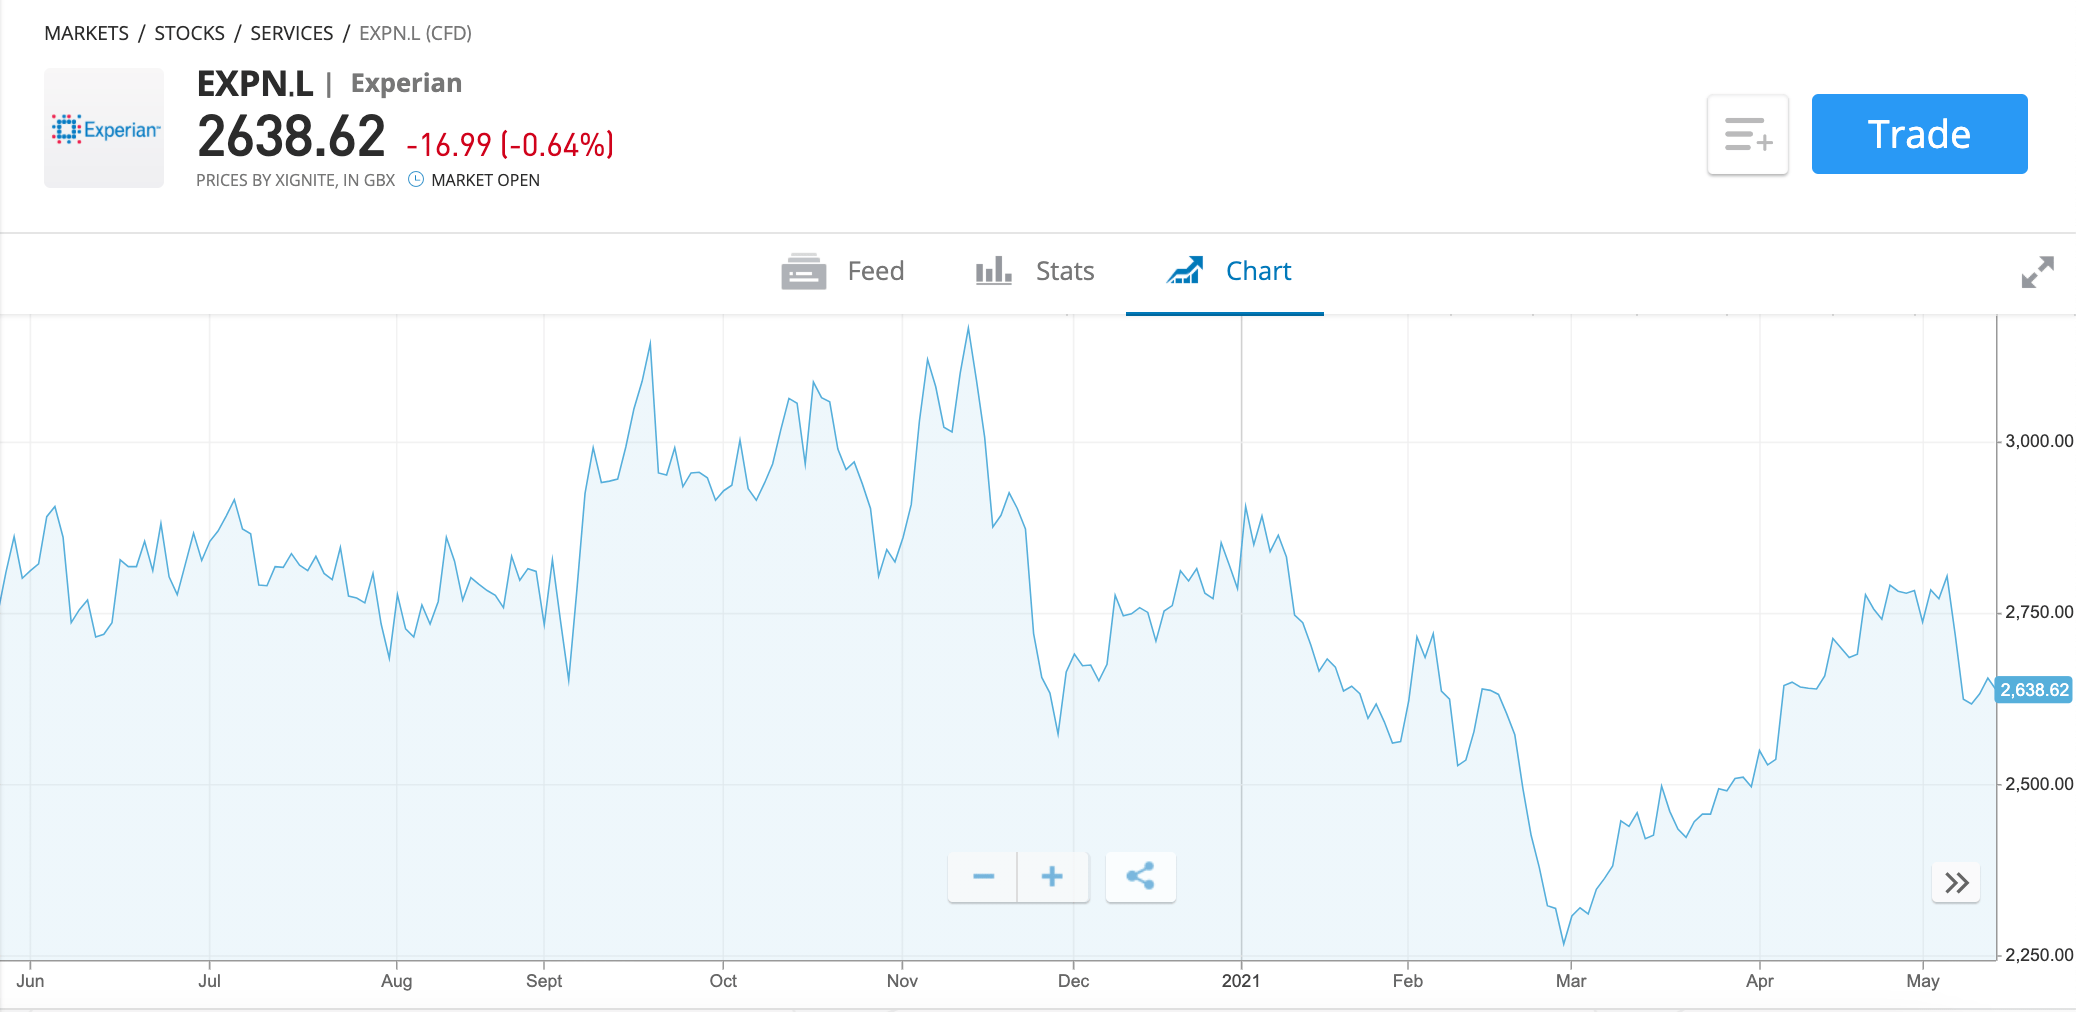This screenshot has width=2076, height=1012.
Task: Click the Dec label on time axis
Action: 1073,981
